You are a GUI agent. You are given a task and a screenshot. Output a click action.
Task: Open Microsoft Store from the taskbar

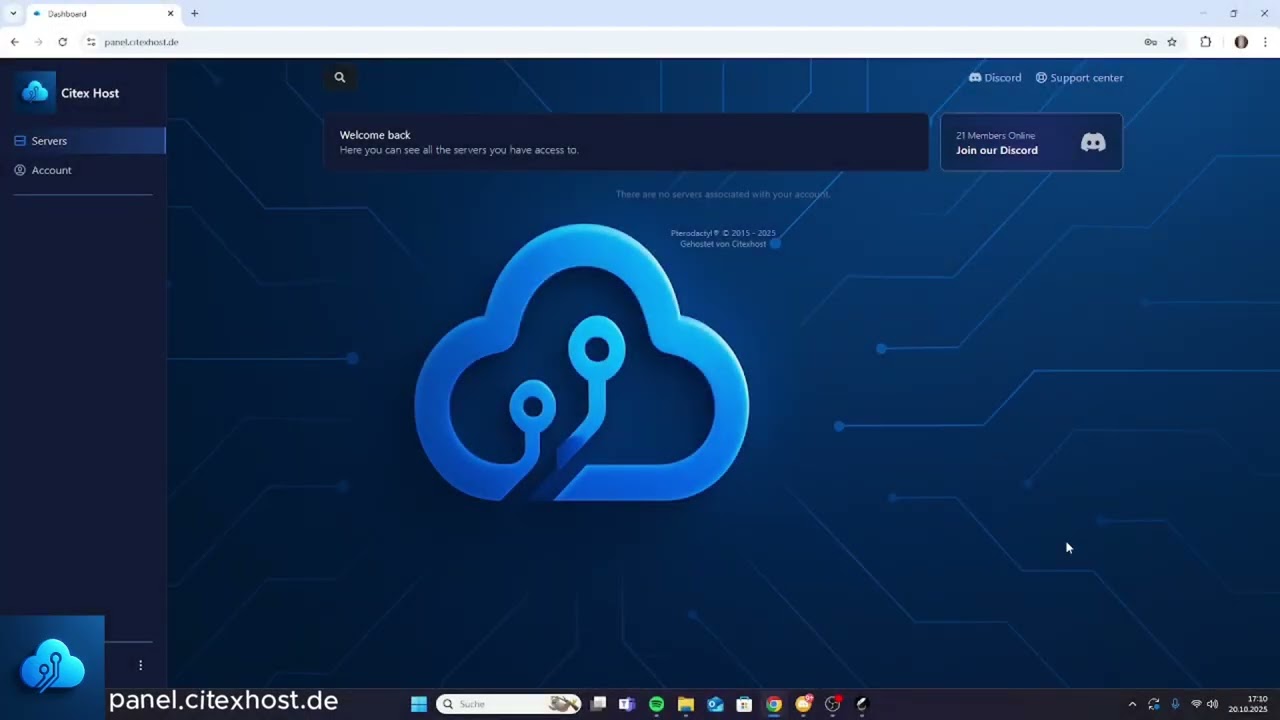pyautogui.click(x=744, y=704)
